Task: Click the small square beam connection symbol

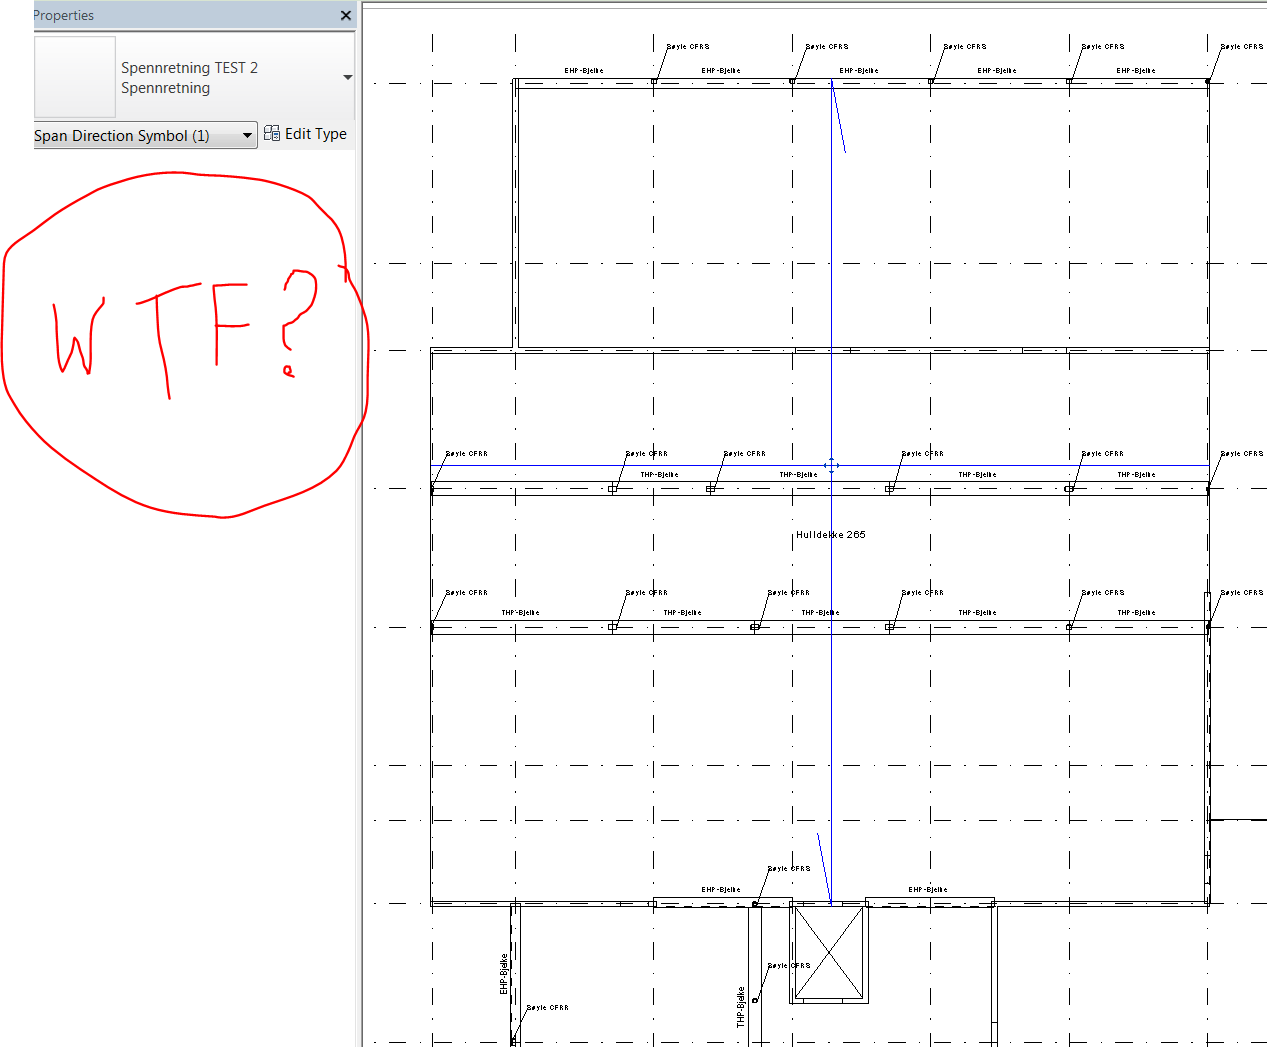Action: pyautogui.click(x=612, y=489)
